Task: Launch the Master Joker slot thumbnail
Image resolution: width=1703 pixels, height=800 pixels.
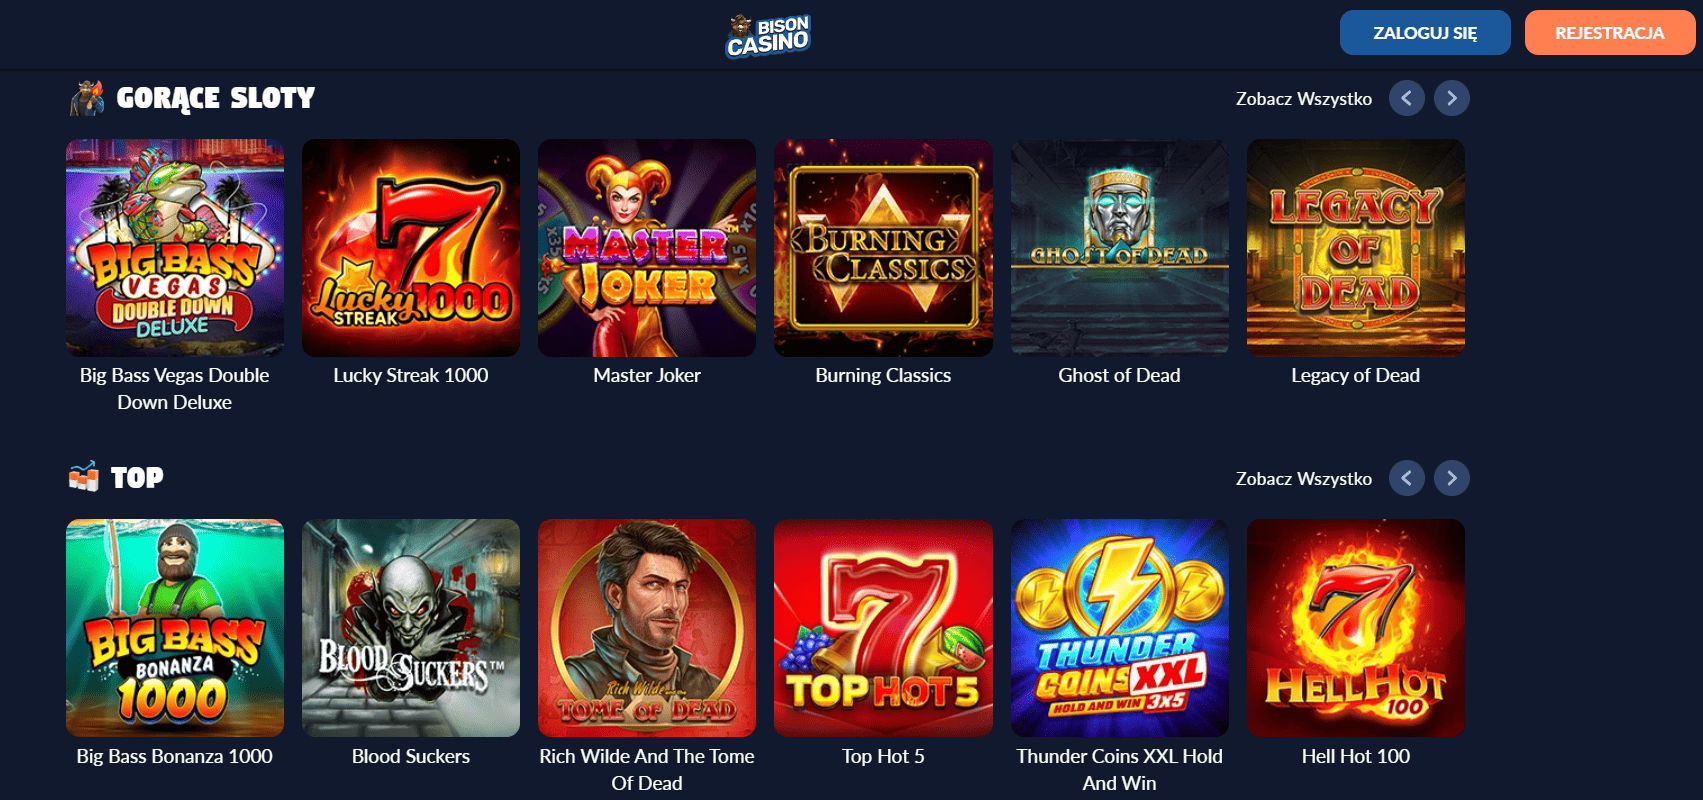Action: 647,248
